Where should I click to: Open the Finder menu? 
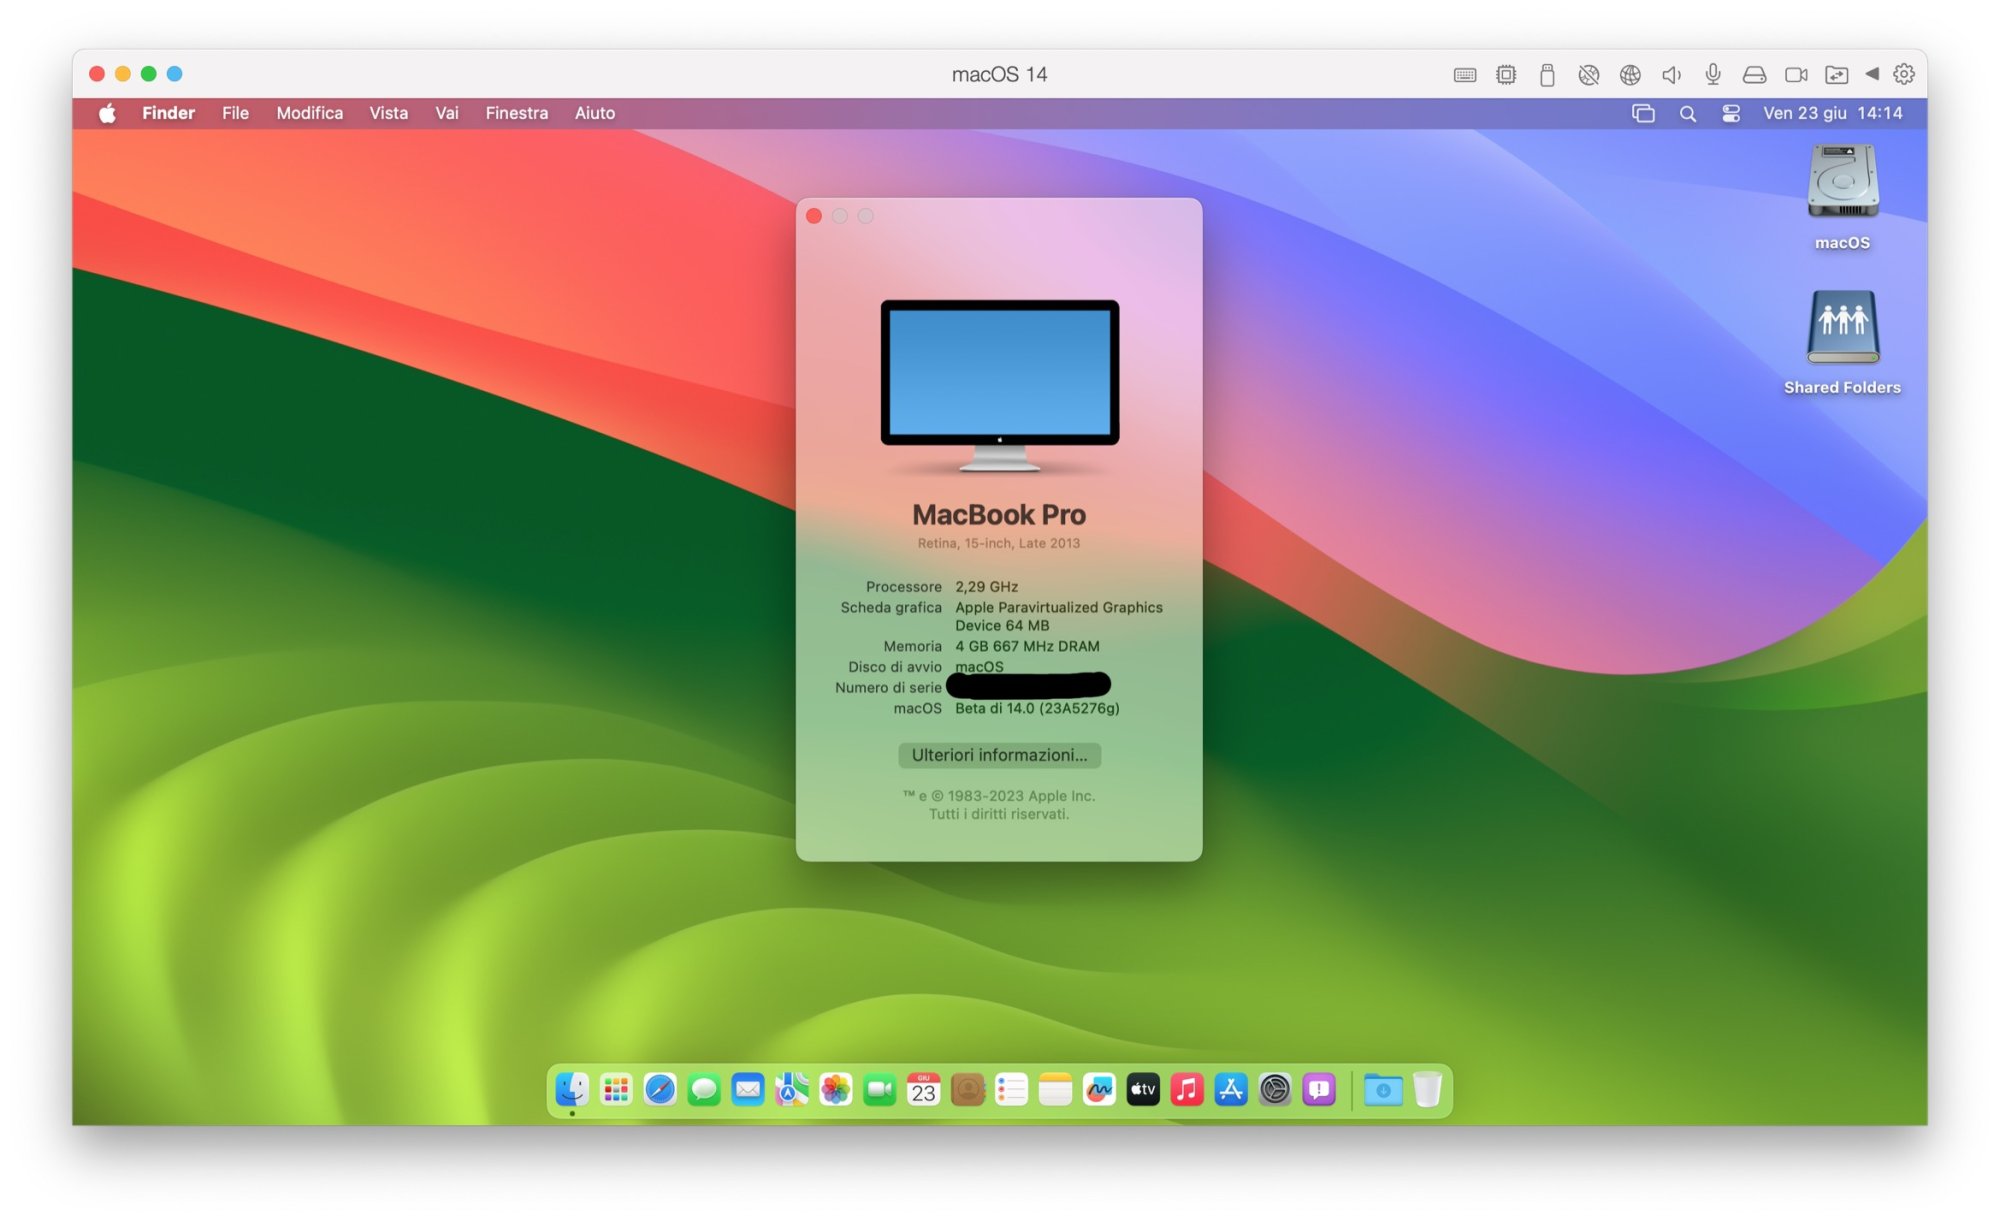coord(168,113)
